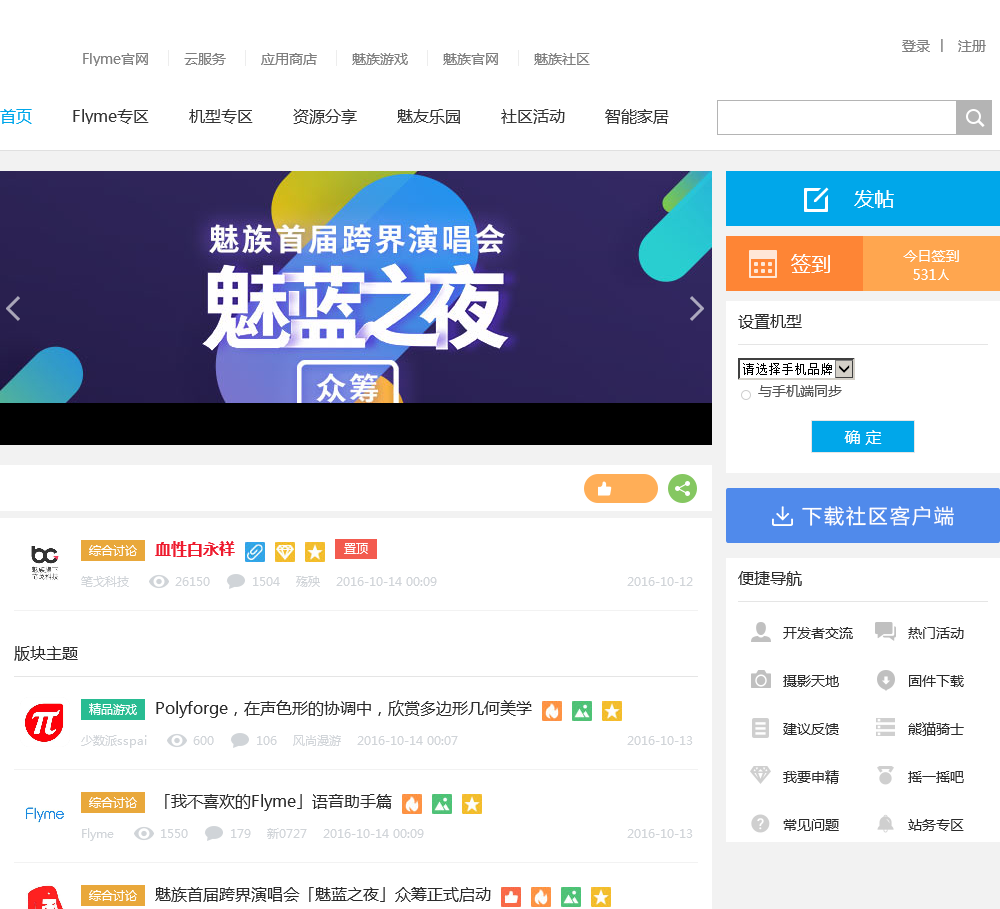Click star icon on 语音助手篇 post
The width and height of the screenshot is (1000, 909).
pyautogui.click(x=472, y=804)
